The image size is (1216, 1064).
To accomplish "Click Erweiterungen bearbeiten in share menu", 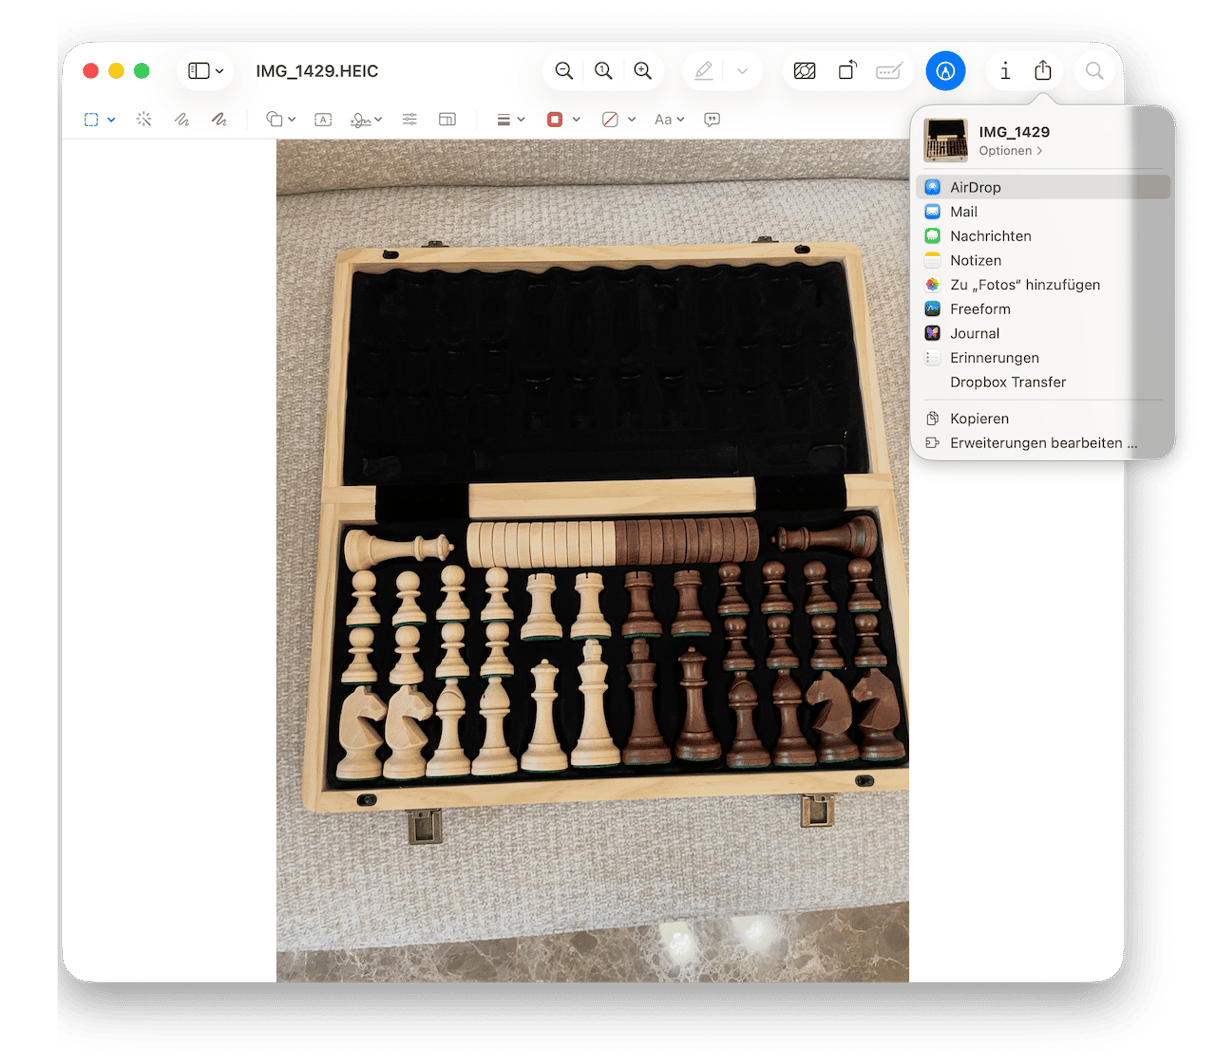I will coord(1043,443).
